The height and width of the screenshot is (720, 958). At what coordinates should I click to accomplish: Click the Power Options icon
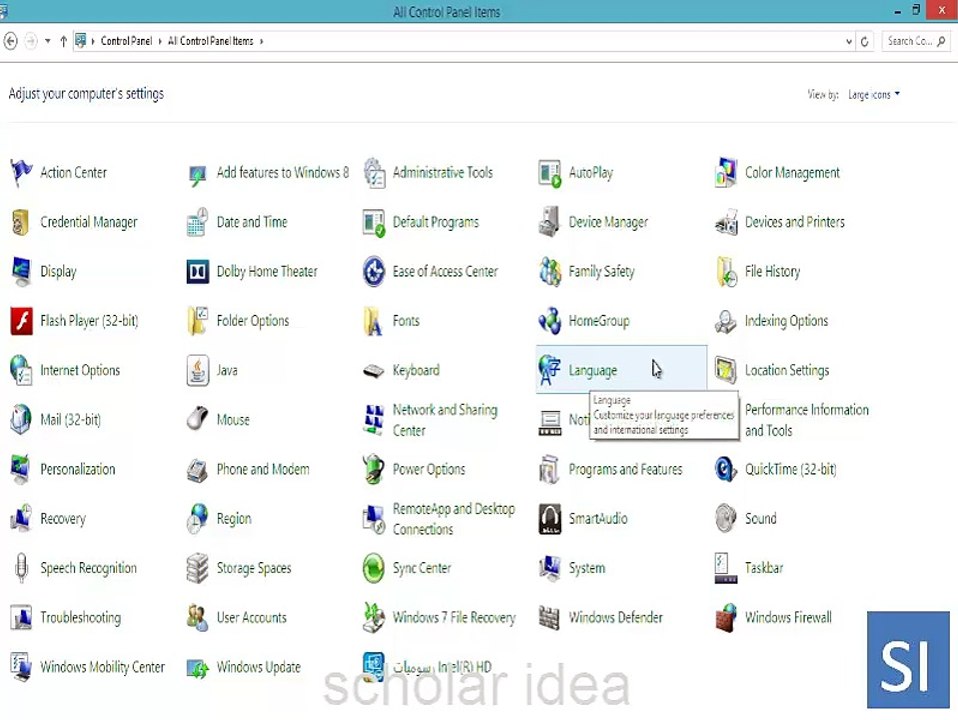click(373, 469)
